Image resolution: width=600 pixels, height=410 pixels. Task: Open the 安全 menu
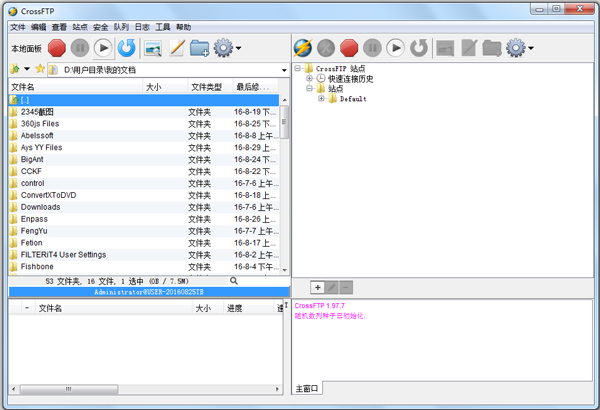point(101,27)
